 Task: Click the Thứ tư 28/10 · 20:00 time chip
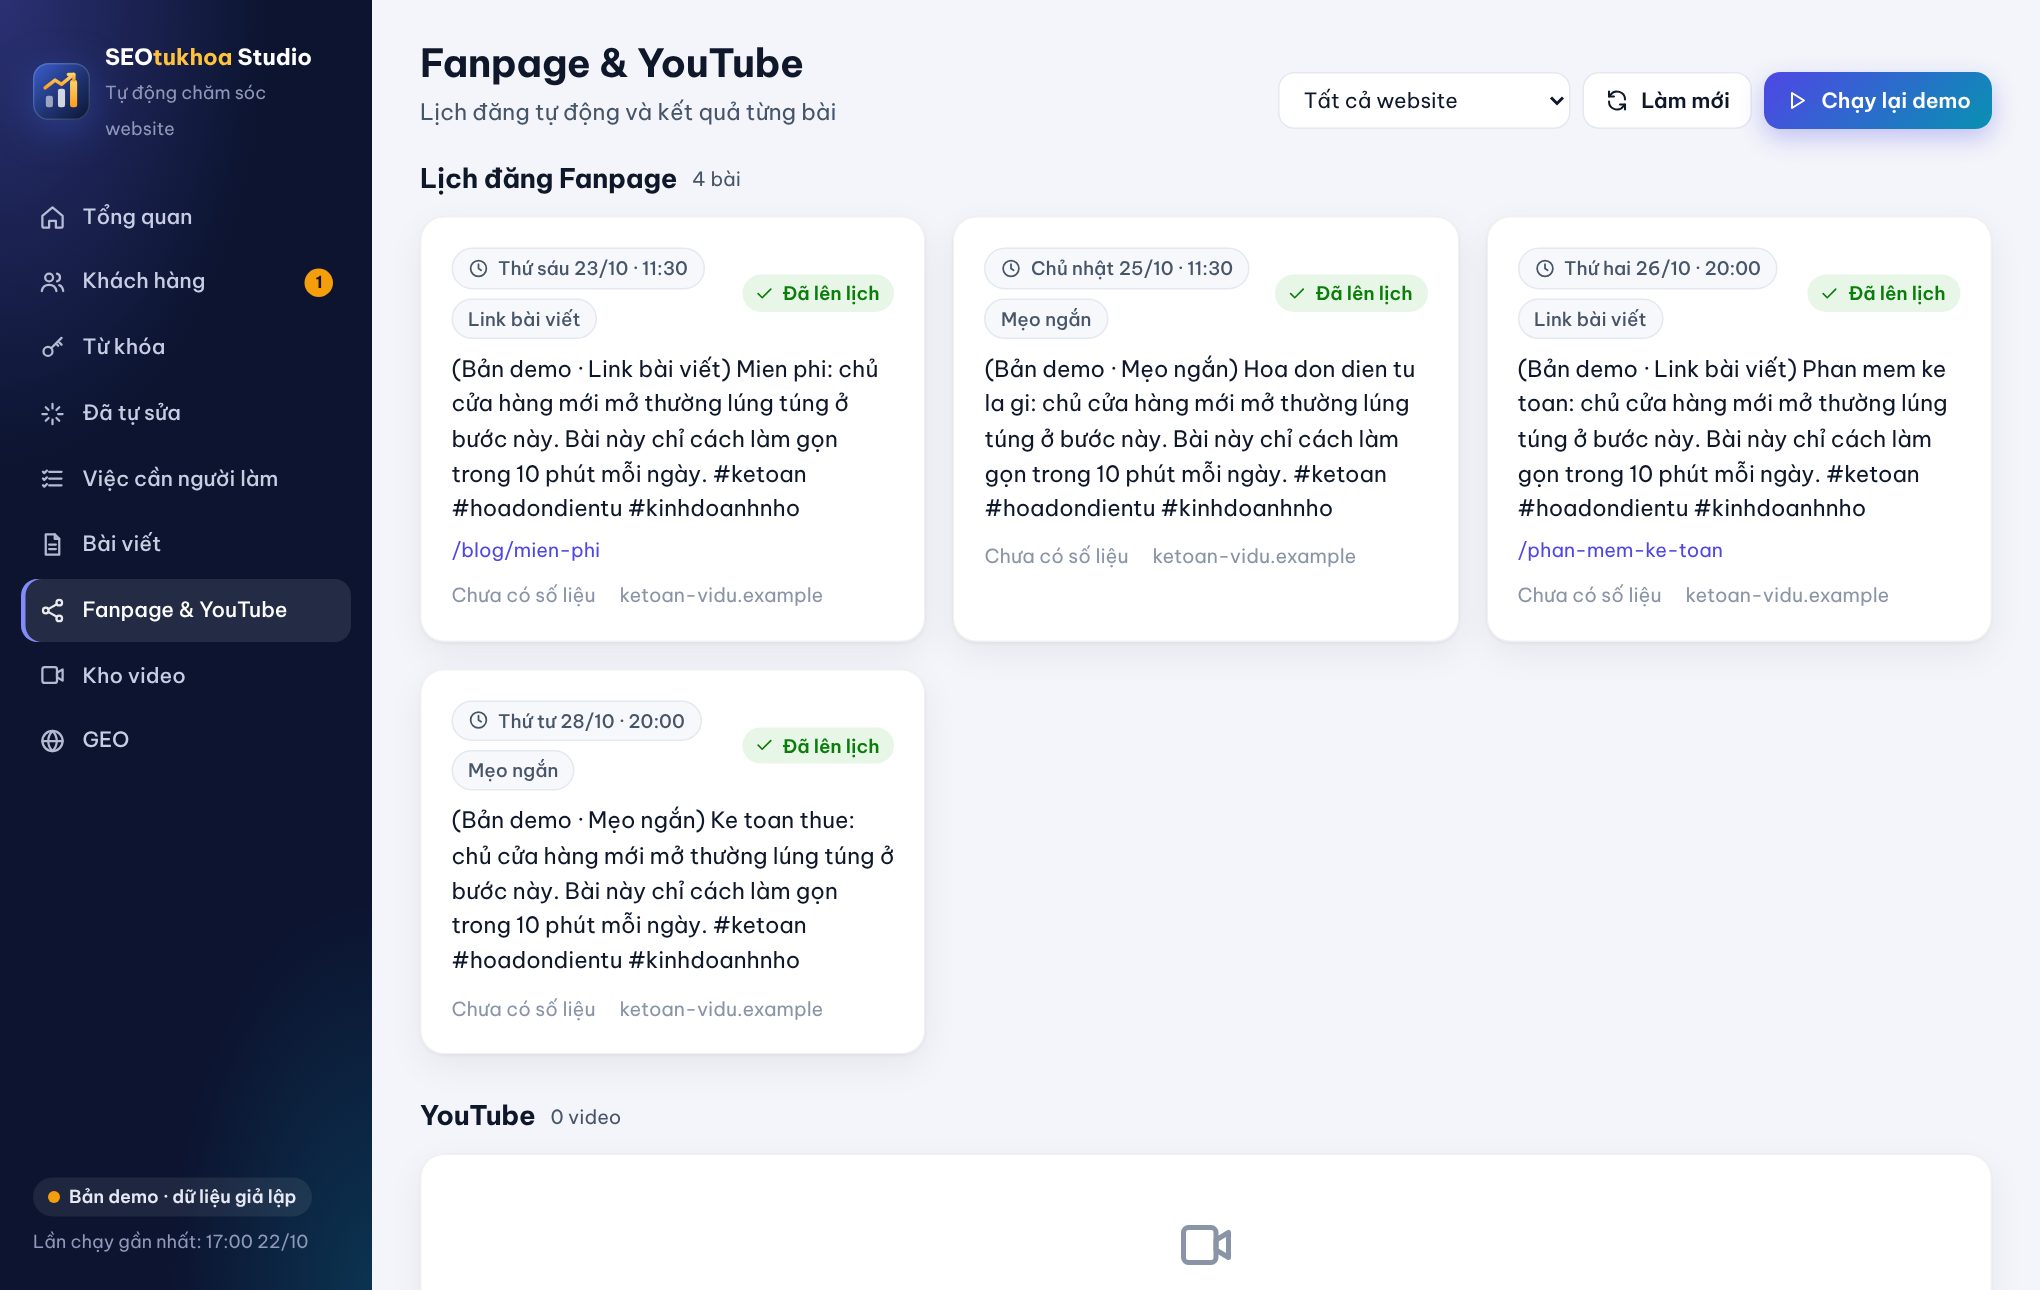[576, 721]
